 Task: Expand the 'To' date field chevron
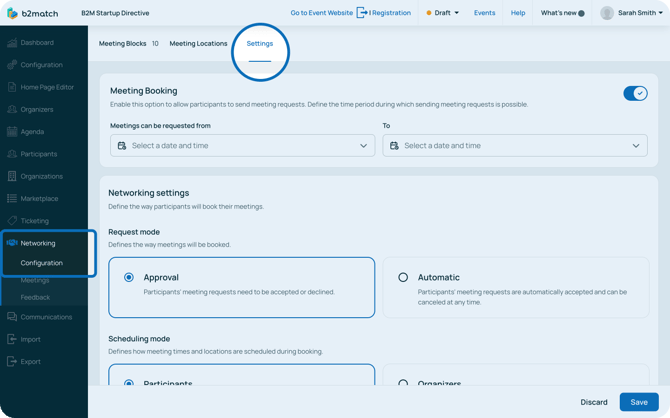click(x=636, y=146)
